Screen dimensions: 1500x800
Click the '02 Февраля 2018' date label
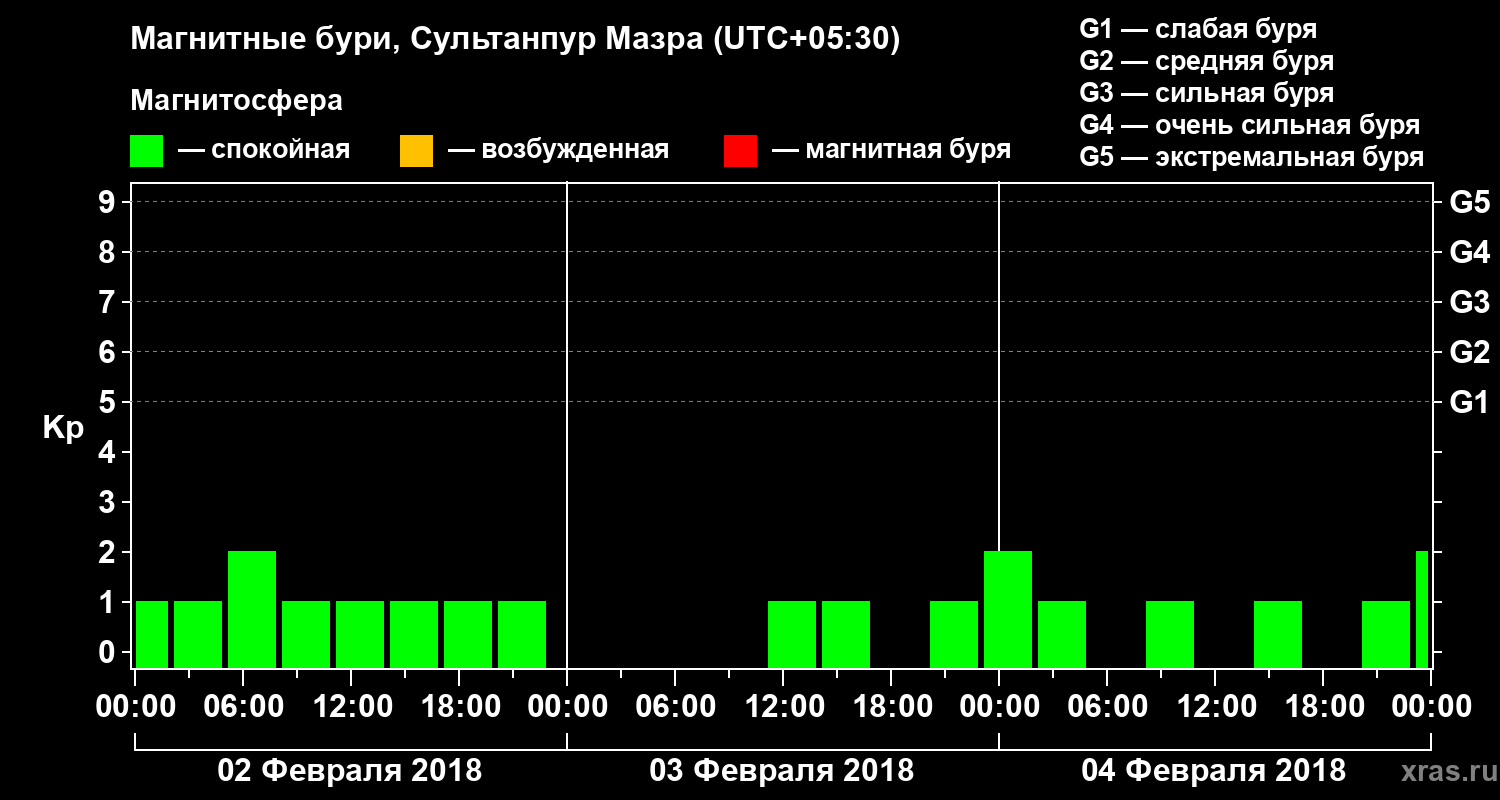coord(350,771)
